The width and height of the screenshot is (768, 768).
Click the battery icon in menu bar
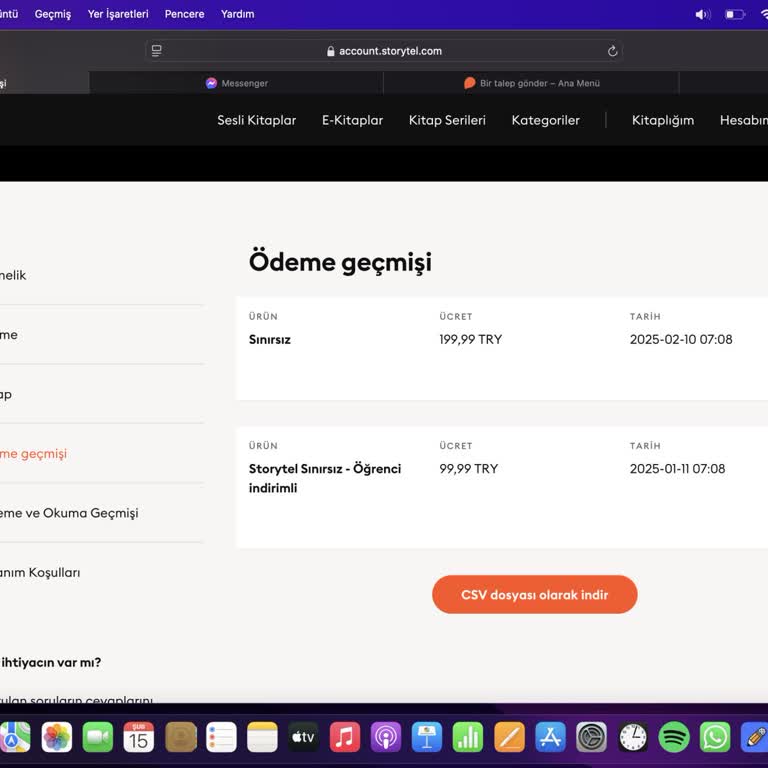[x=735, y=15]
